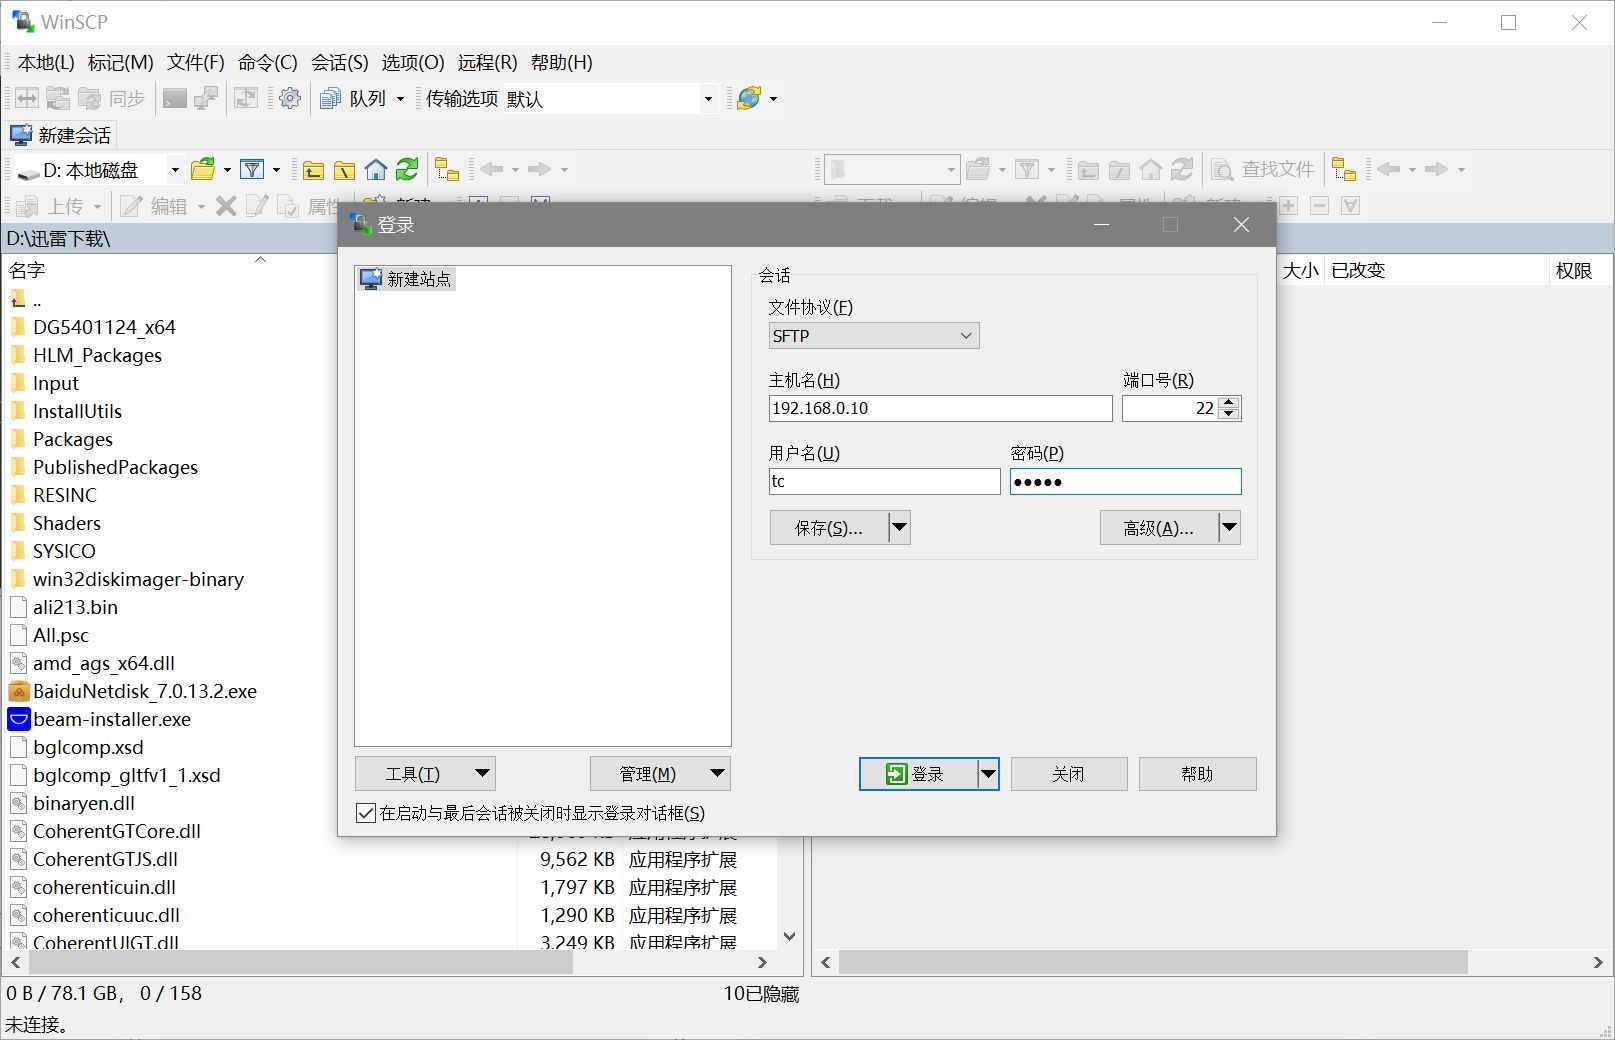Click the Advanced (高级) button
Screen dimensions: 1615x1040
tap(1159, 527)
